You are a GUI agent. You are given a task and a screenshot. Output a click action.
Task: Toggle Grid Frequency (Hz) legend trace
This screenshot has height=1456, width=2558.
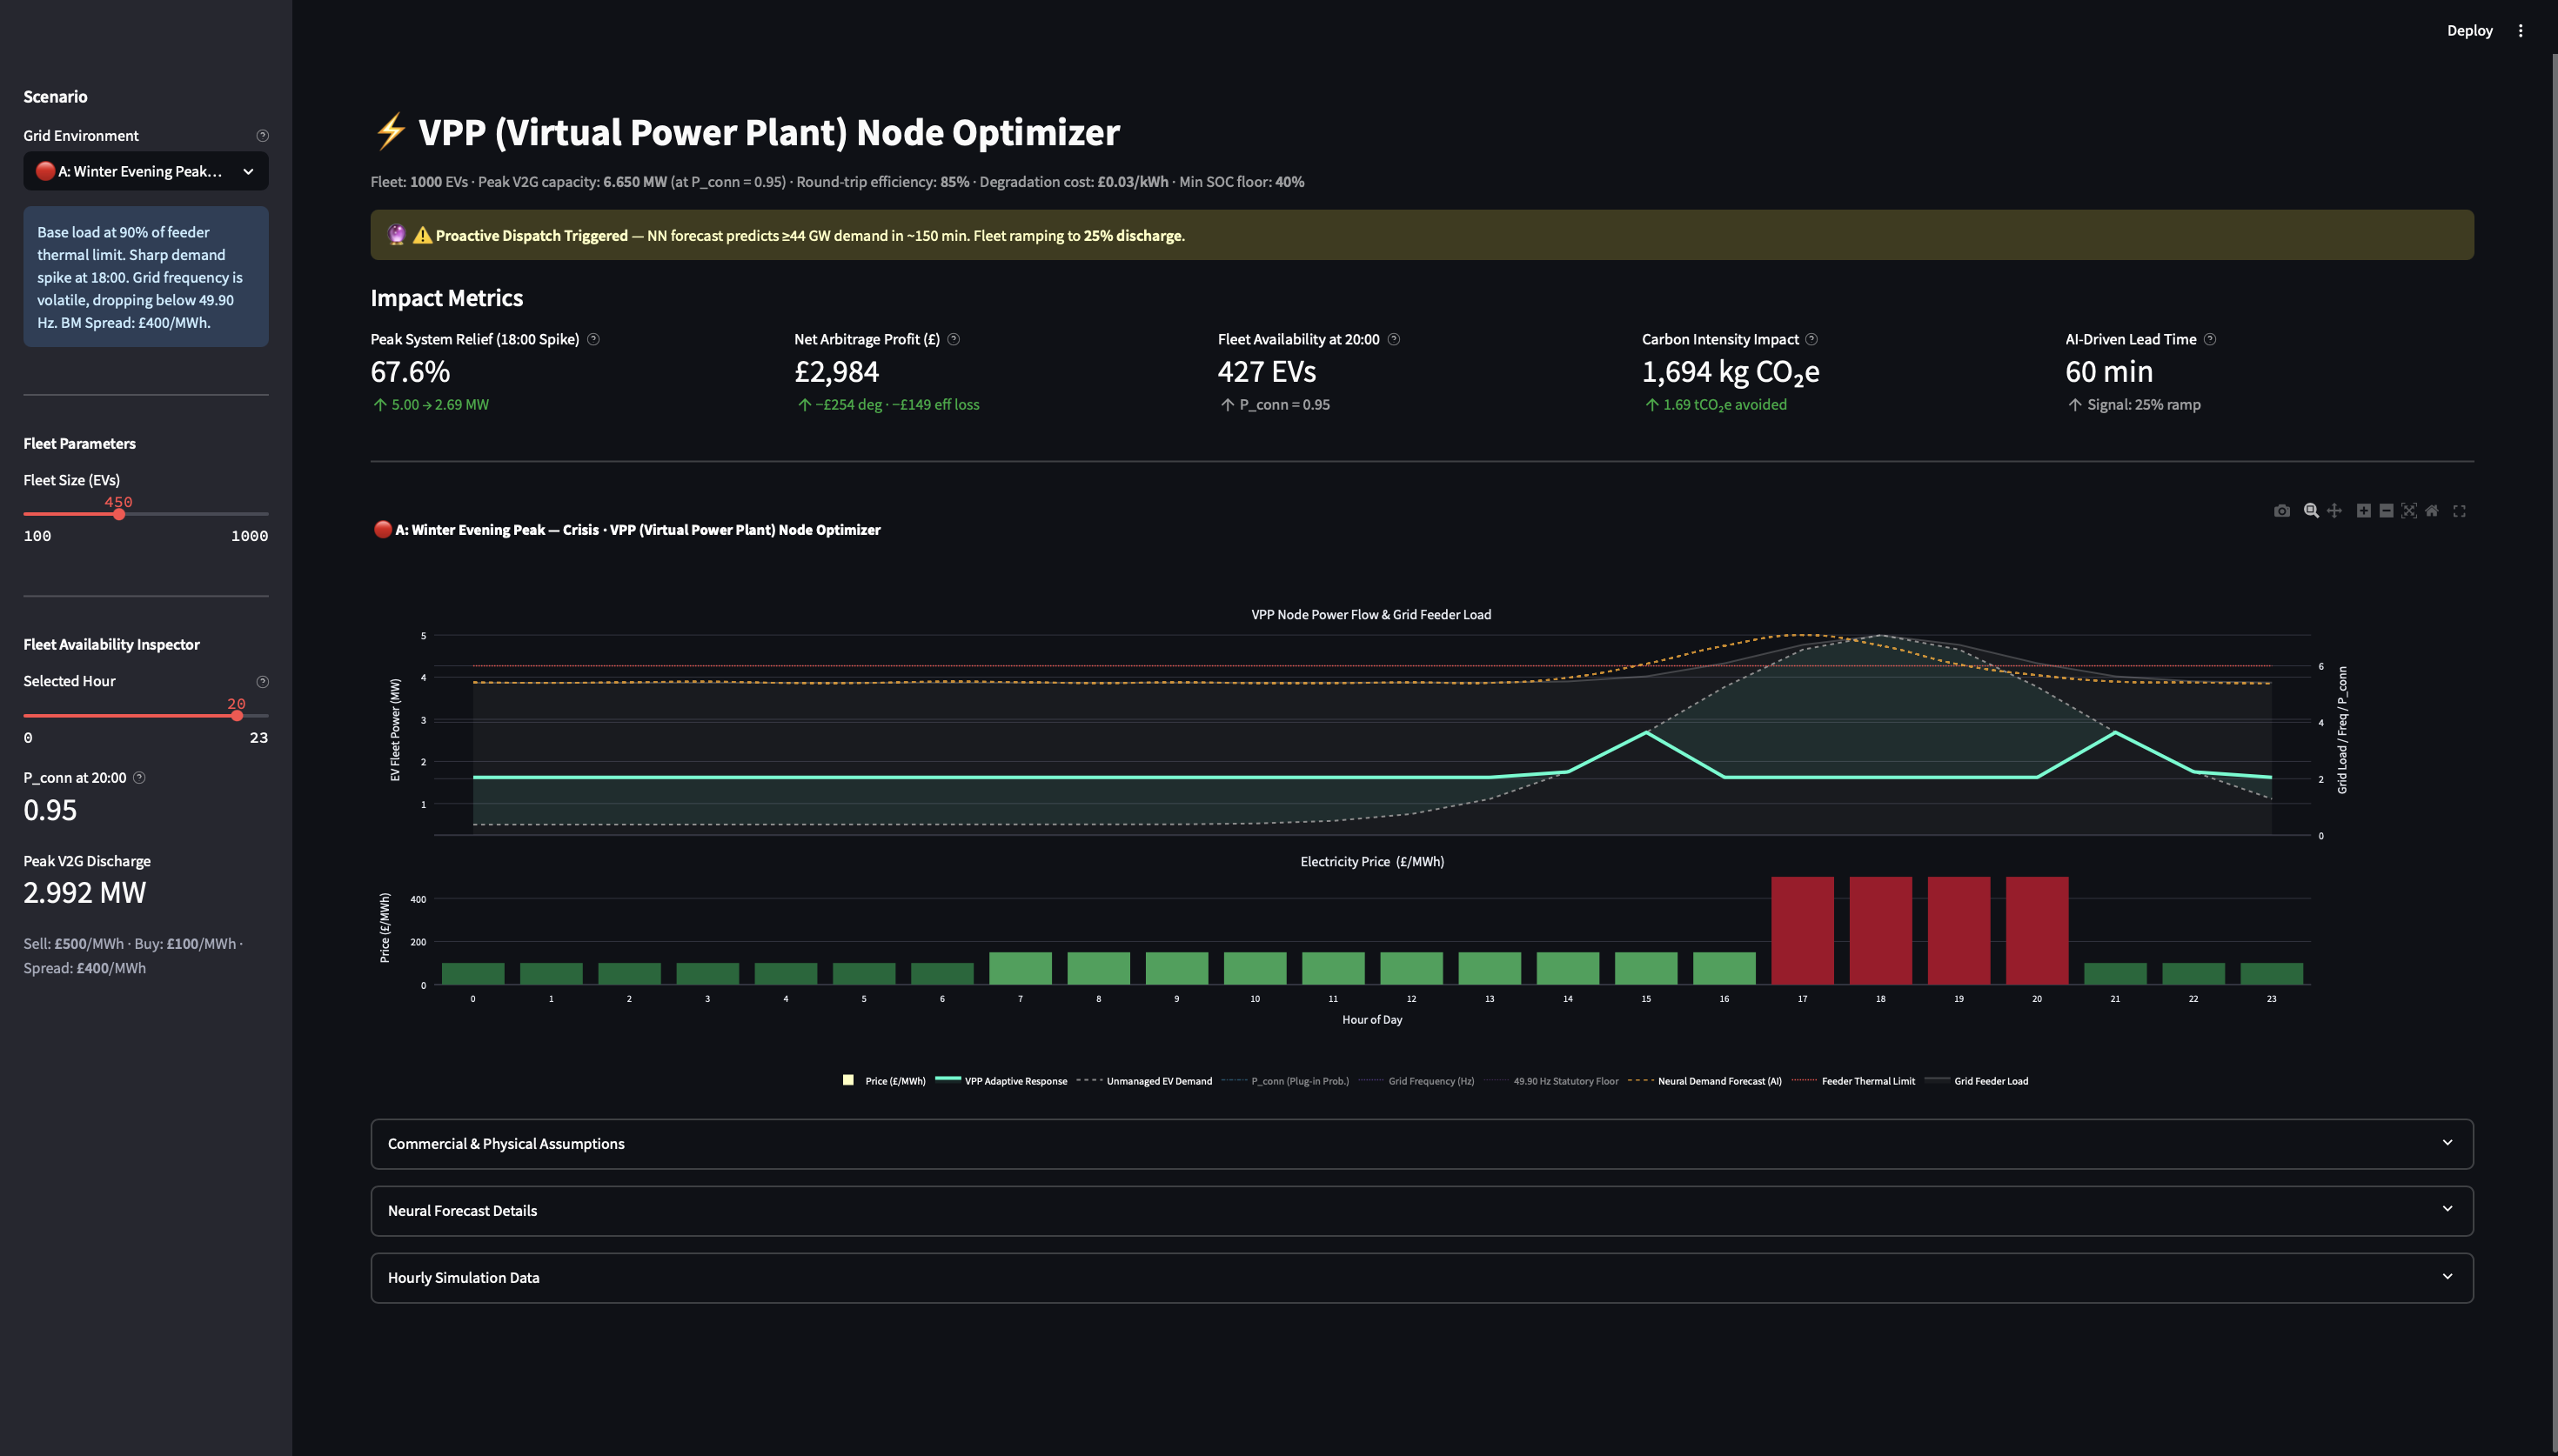click(1417, 1081)
